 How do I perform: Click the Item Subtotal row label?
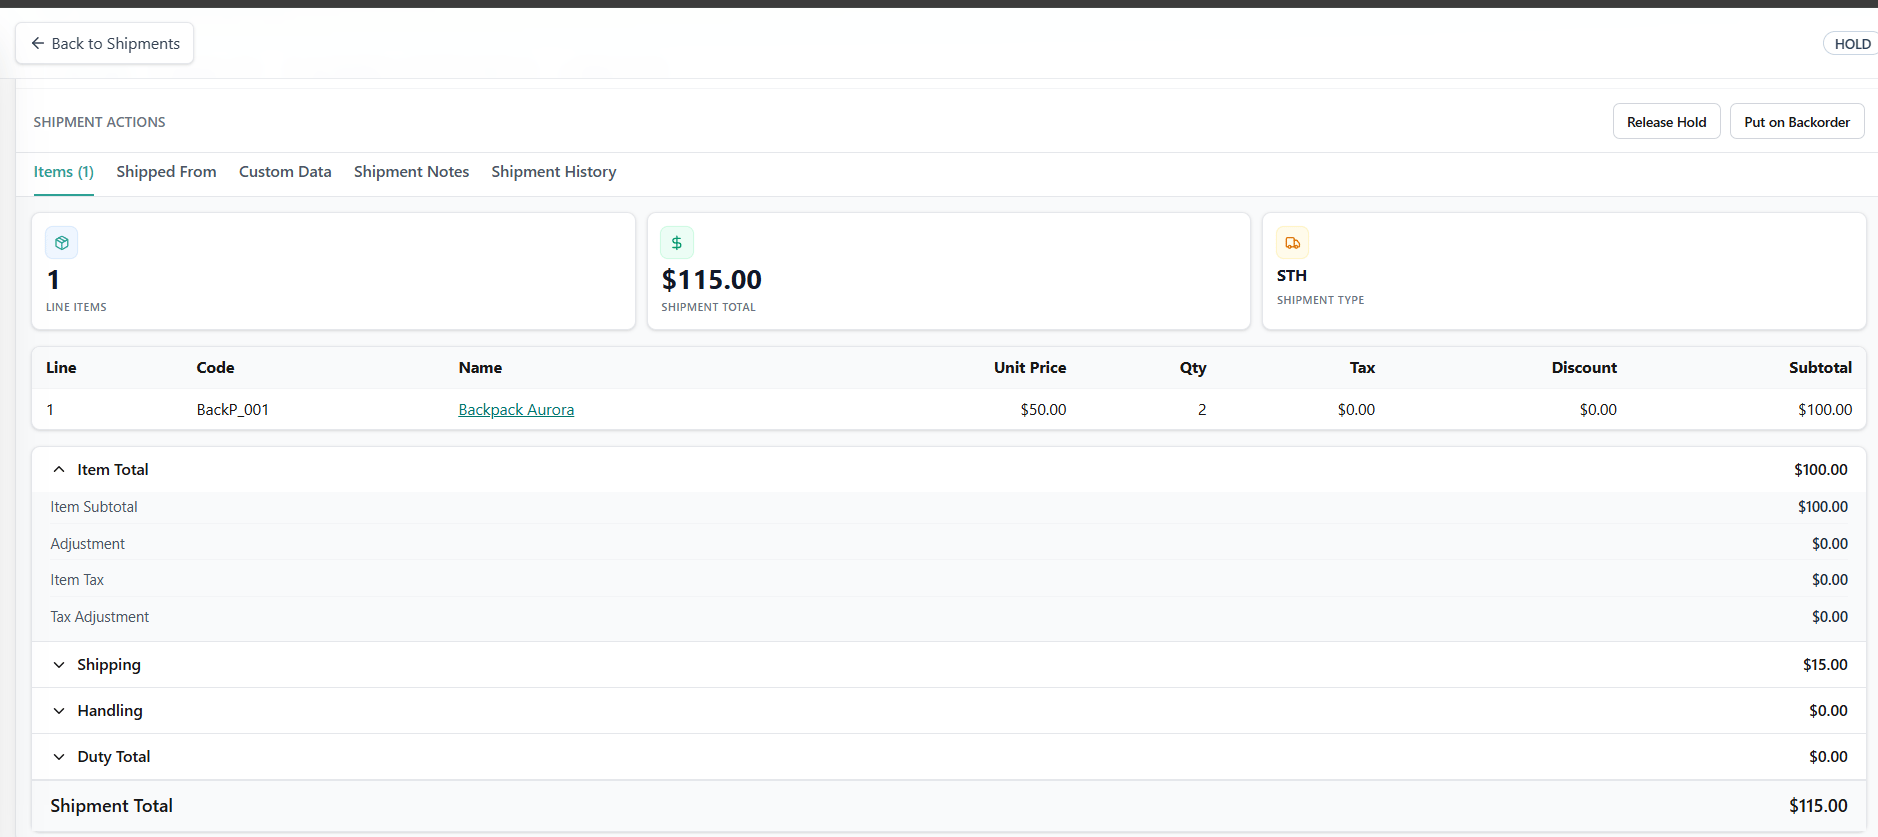[94, 507]
